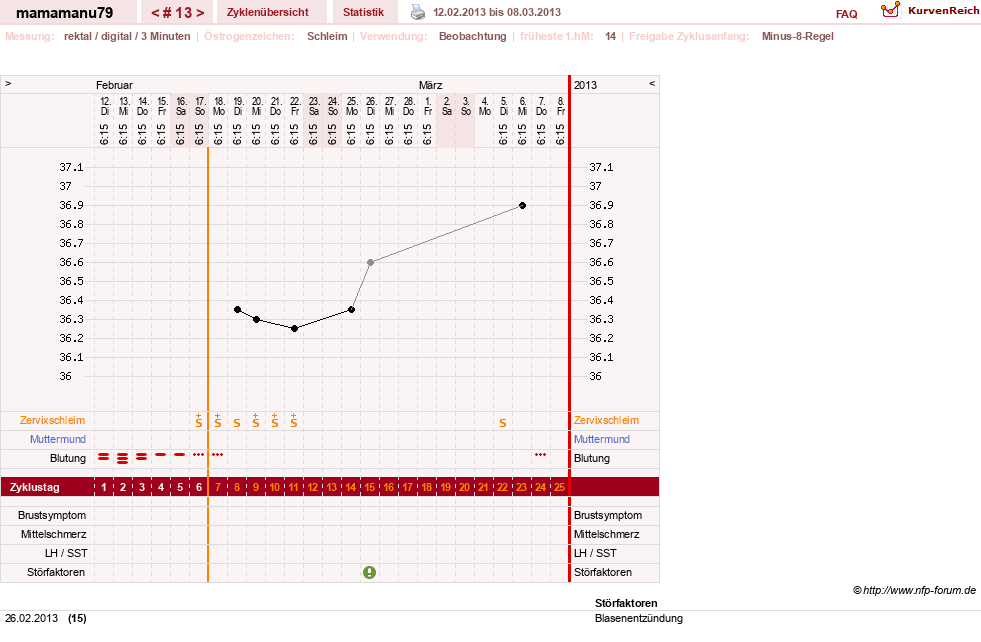Select the temperature point on 20. Mi

[x=257, y=319]
